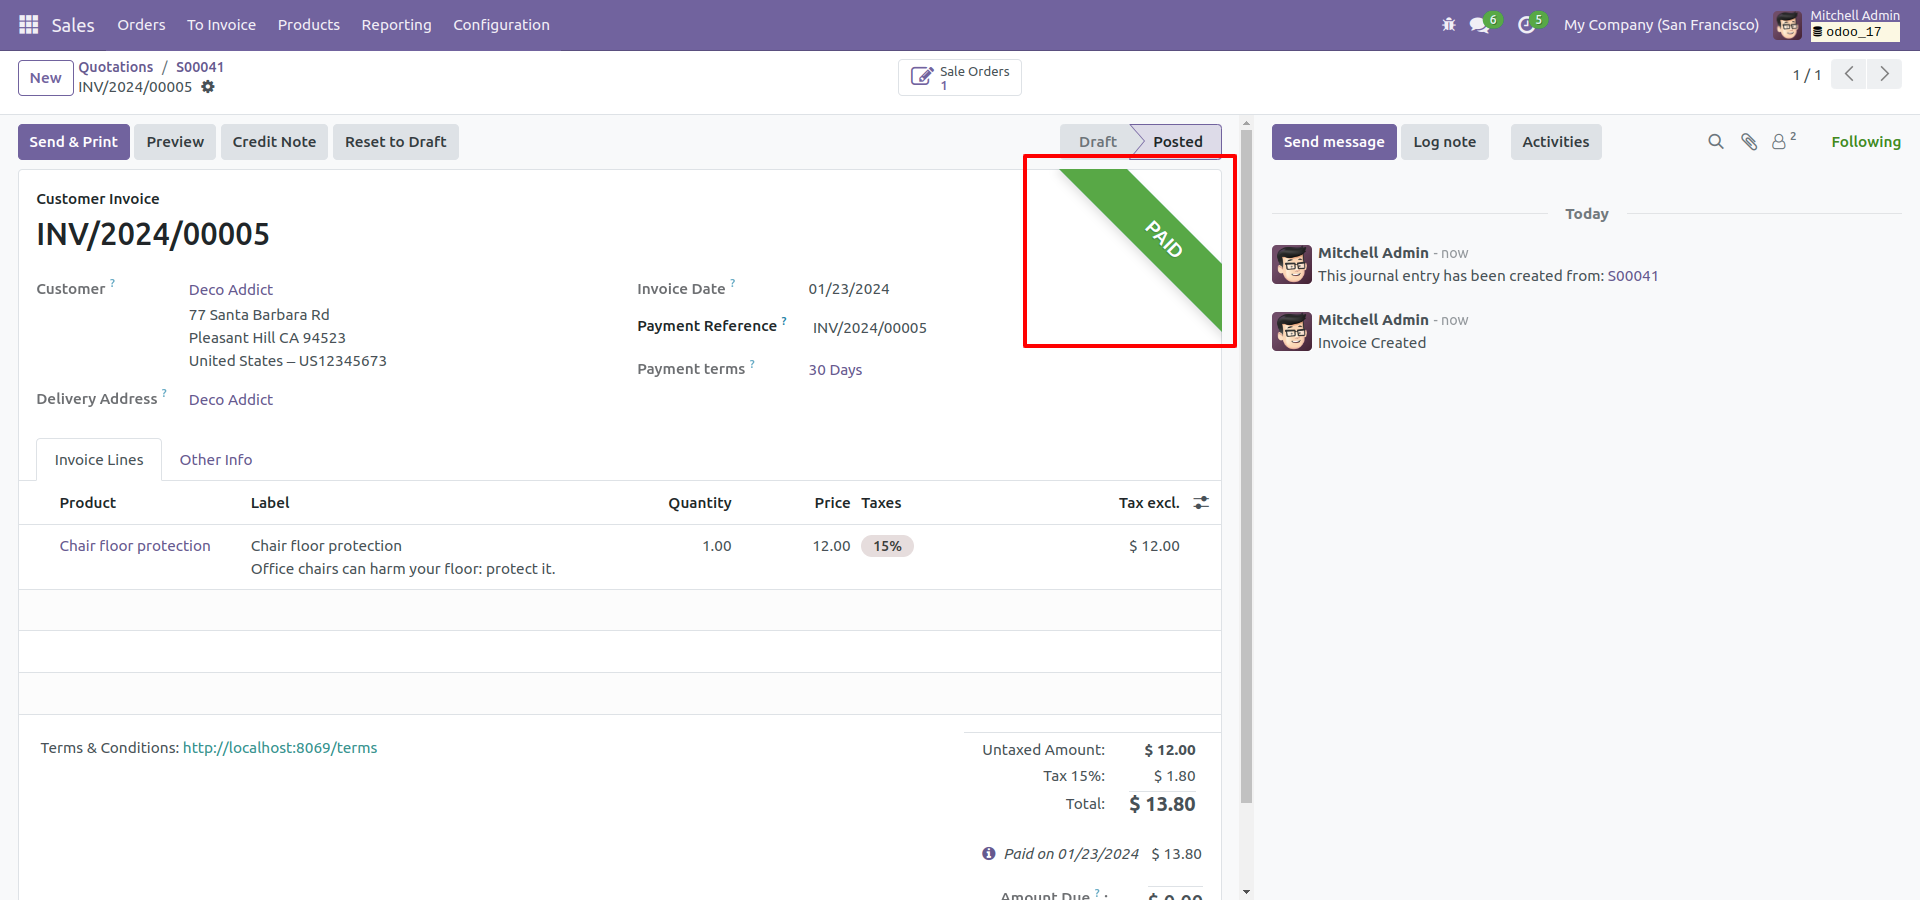Open Deco Addict customer link
The height and width of the screenshot is (900, 1920).
pos(231,290)
